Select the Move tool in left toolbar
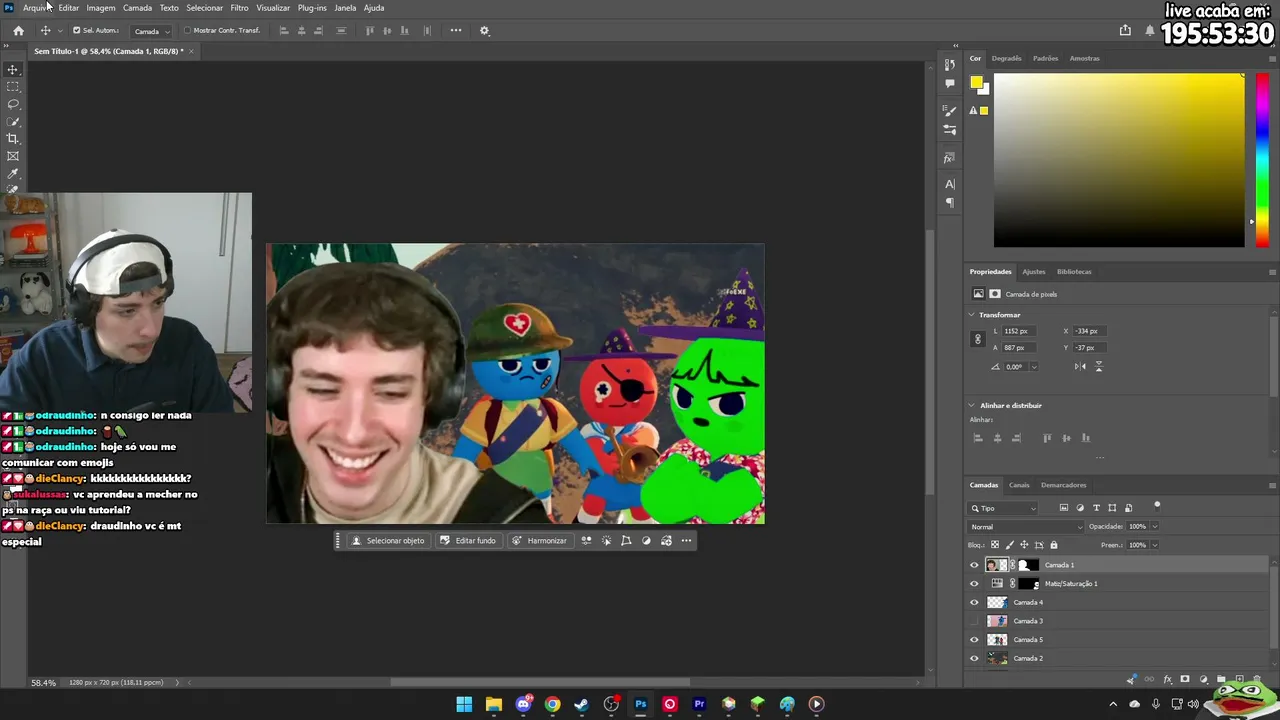Image resolution: width=1280 pixels, height=720 pixels. (13, 70)
